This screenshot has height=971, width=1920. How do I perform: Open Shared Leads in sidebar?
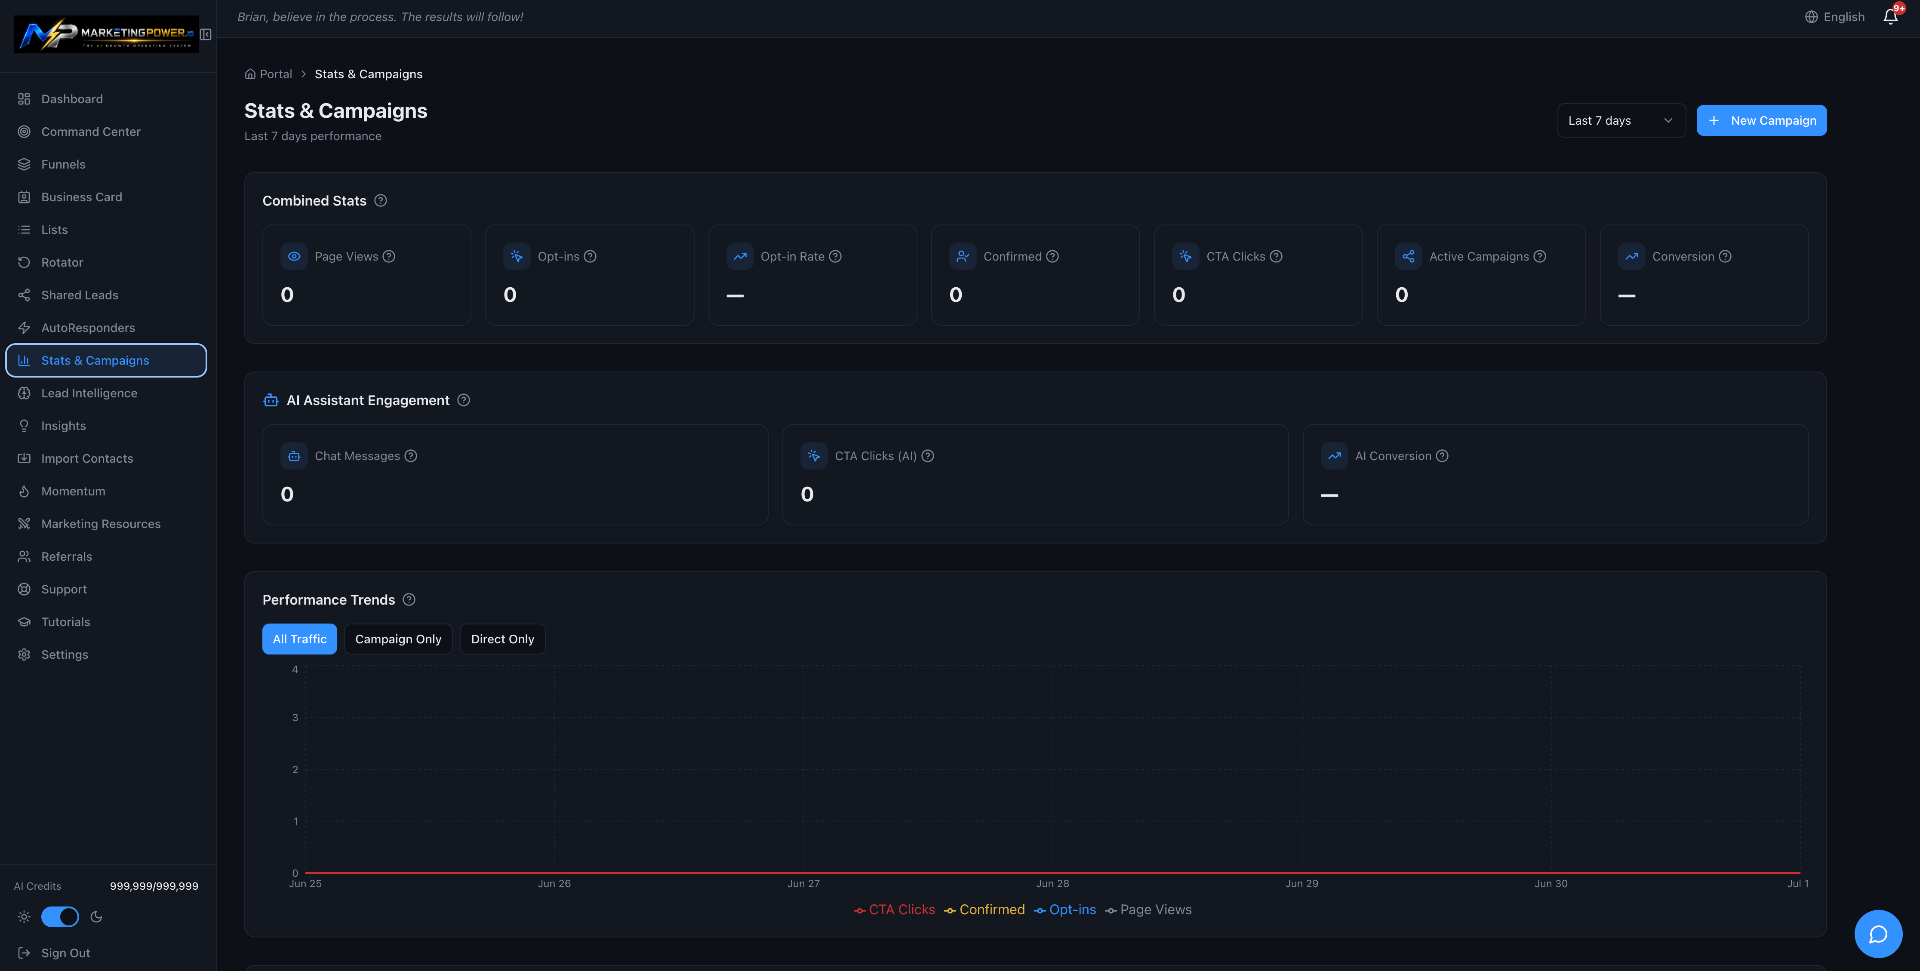(x=106, y=295)
